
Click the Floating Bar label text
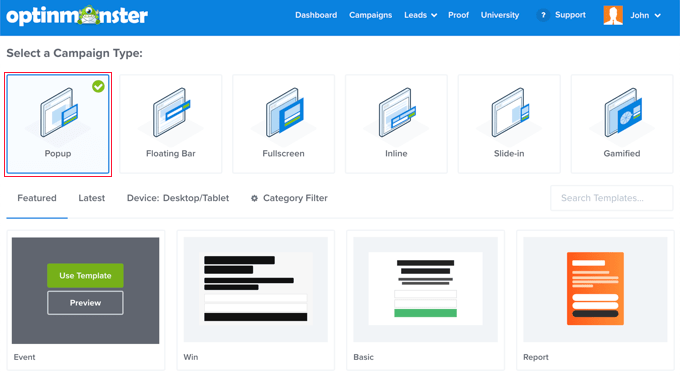(x=171, y=154)
